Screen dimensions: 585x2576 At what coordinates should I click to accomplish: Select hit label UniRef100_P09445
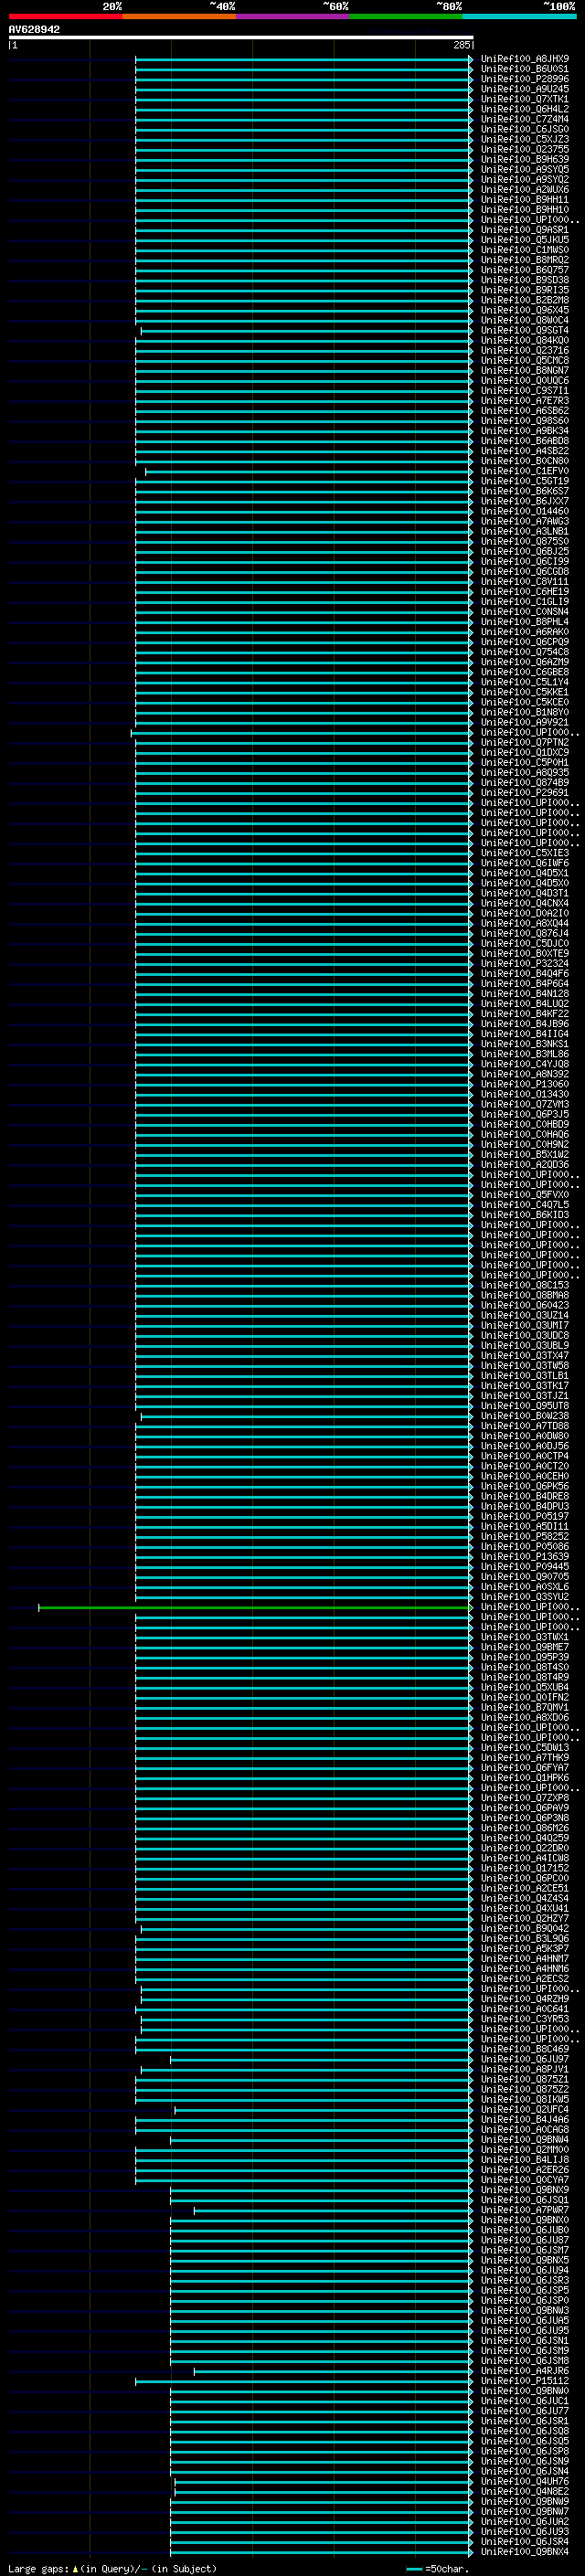pyautogui.click(x=525, y=1566)
